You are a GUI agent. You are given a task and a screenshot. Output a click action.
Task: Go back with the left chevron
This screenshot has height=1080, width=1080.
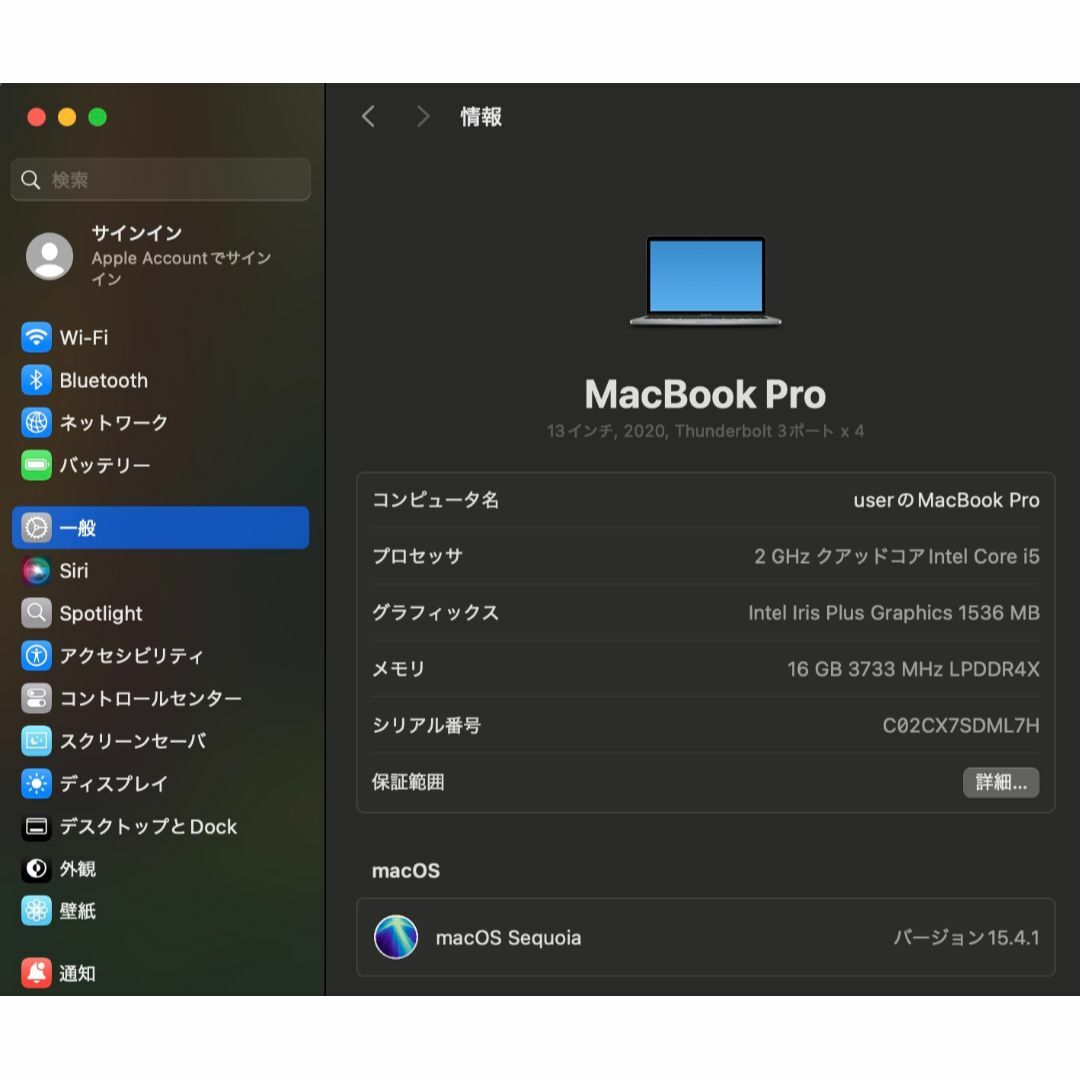pos(368,116)
